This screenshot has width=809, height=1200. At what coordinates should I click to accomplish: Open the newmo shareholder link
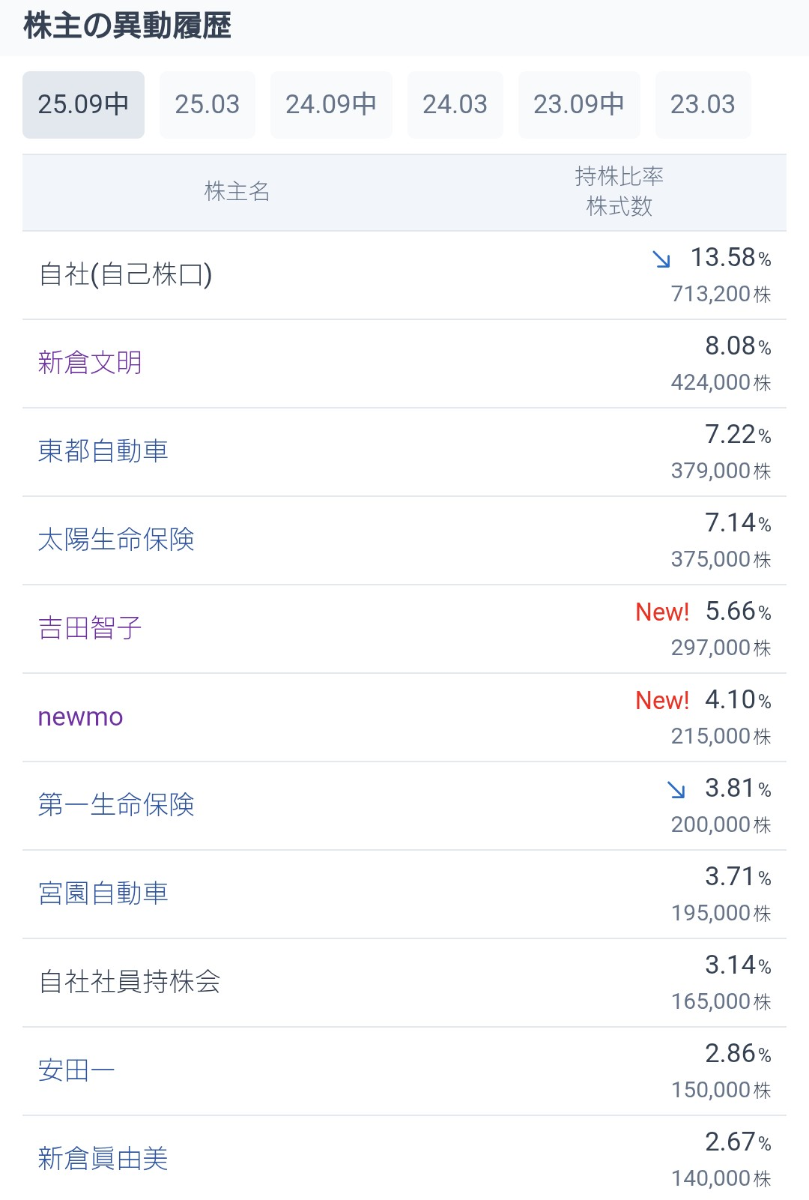[x=80, y=717]
